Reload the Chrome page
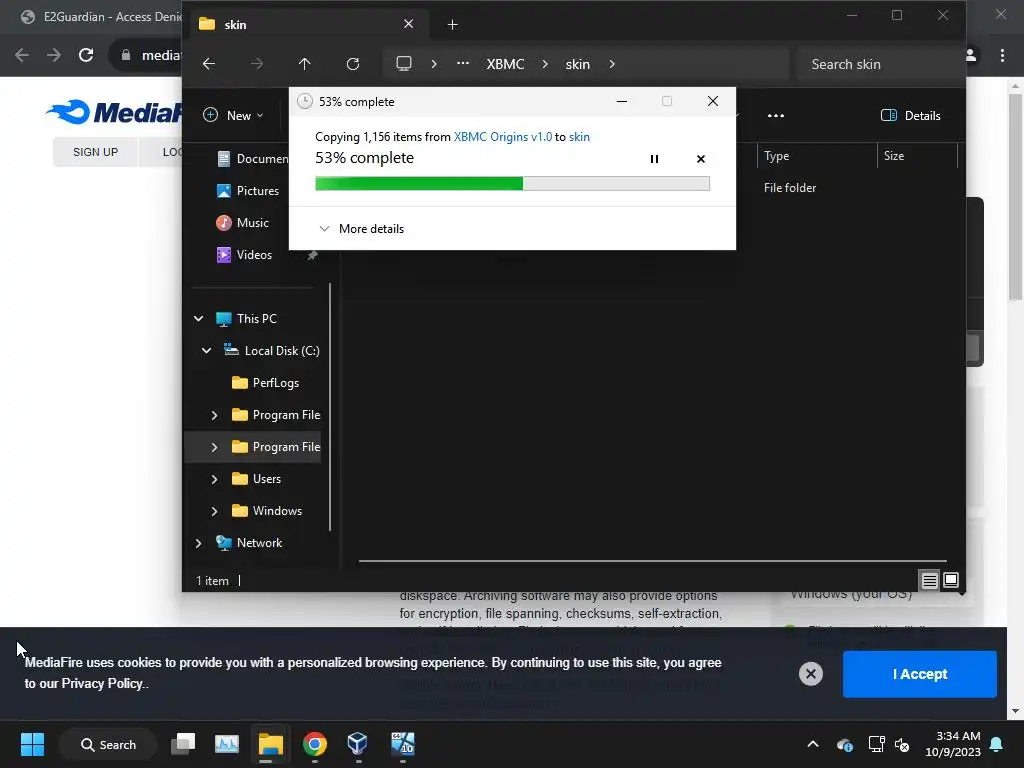 [x=86, y=55]
